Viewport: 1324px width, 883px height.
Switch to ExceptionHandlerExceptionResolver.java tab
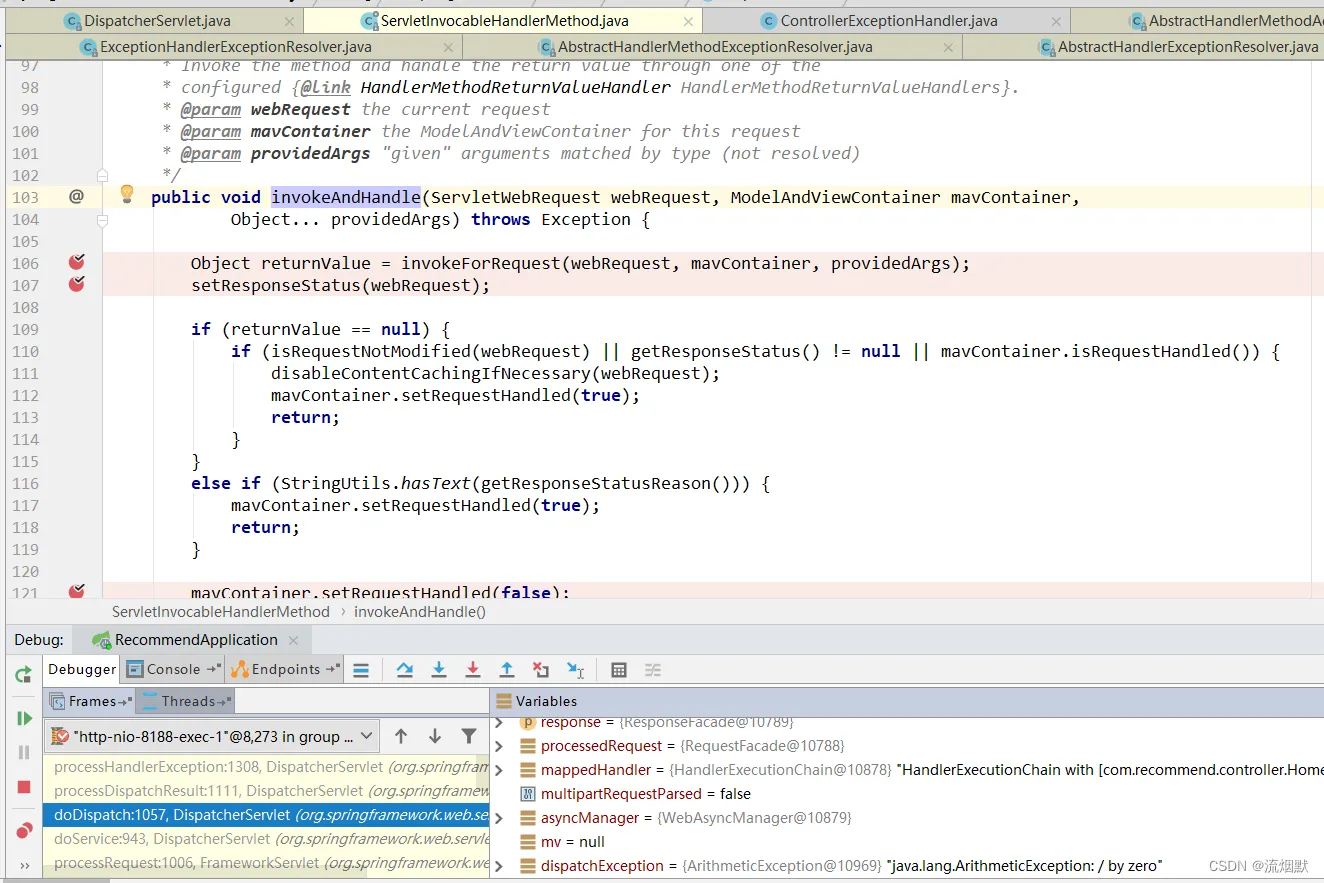[x=235, y=46]
